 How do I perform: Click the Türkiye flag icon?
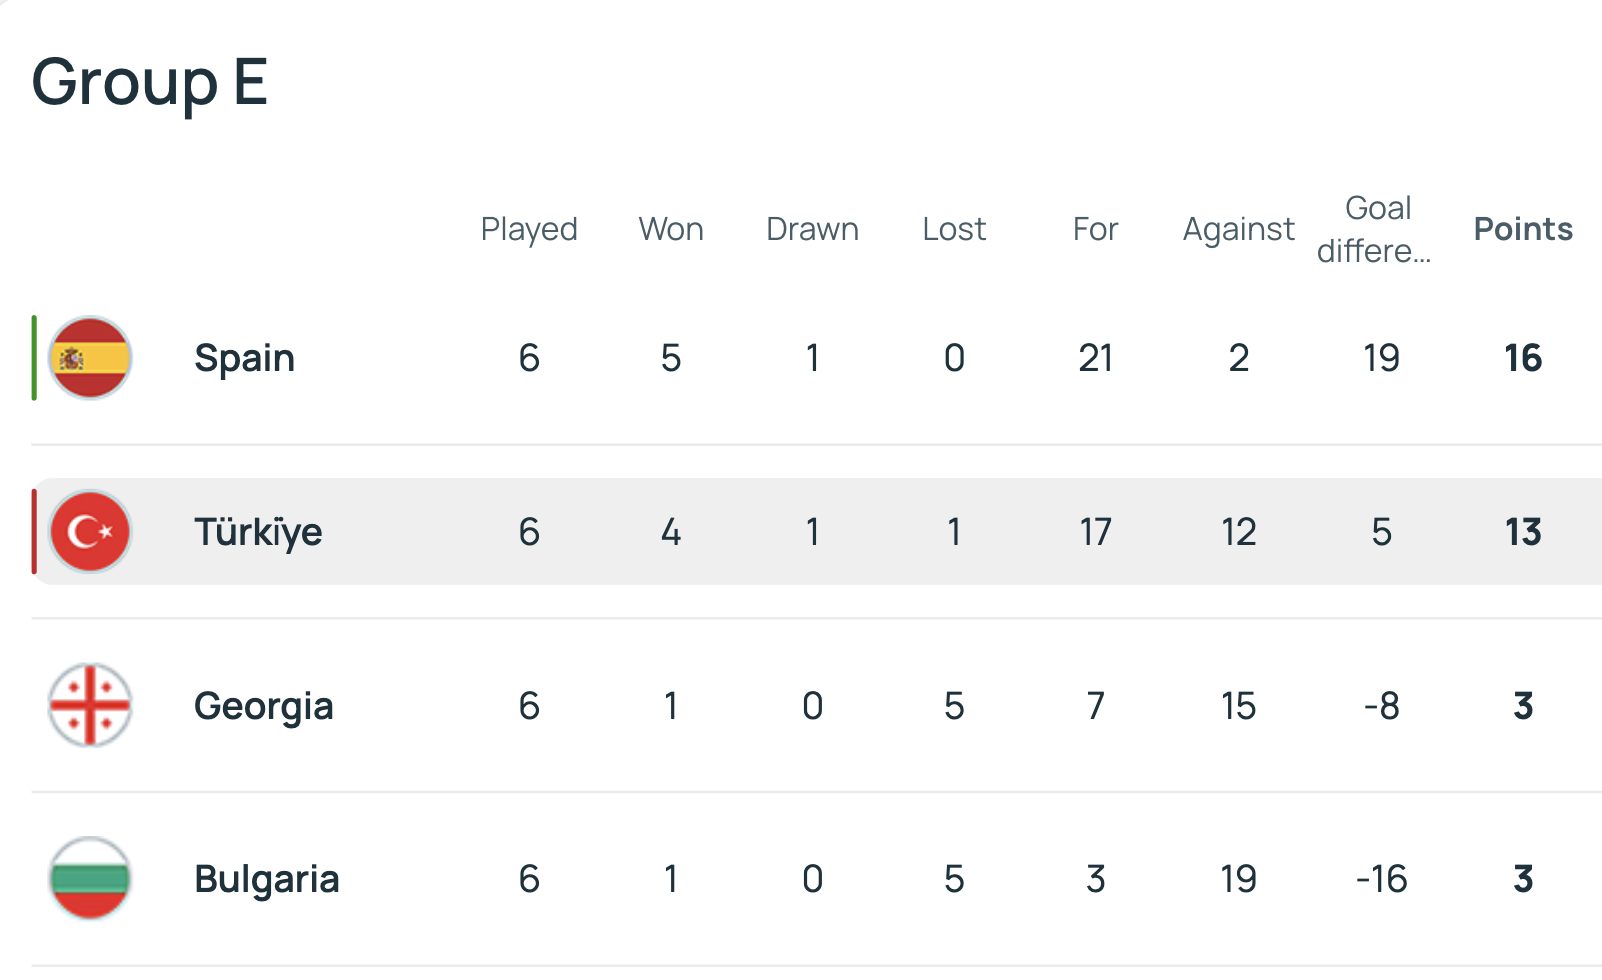pyautogui.click(x=90, y=532)
